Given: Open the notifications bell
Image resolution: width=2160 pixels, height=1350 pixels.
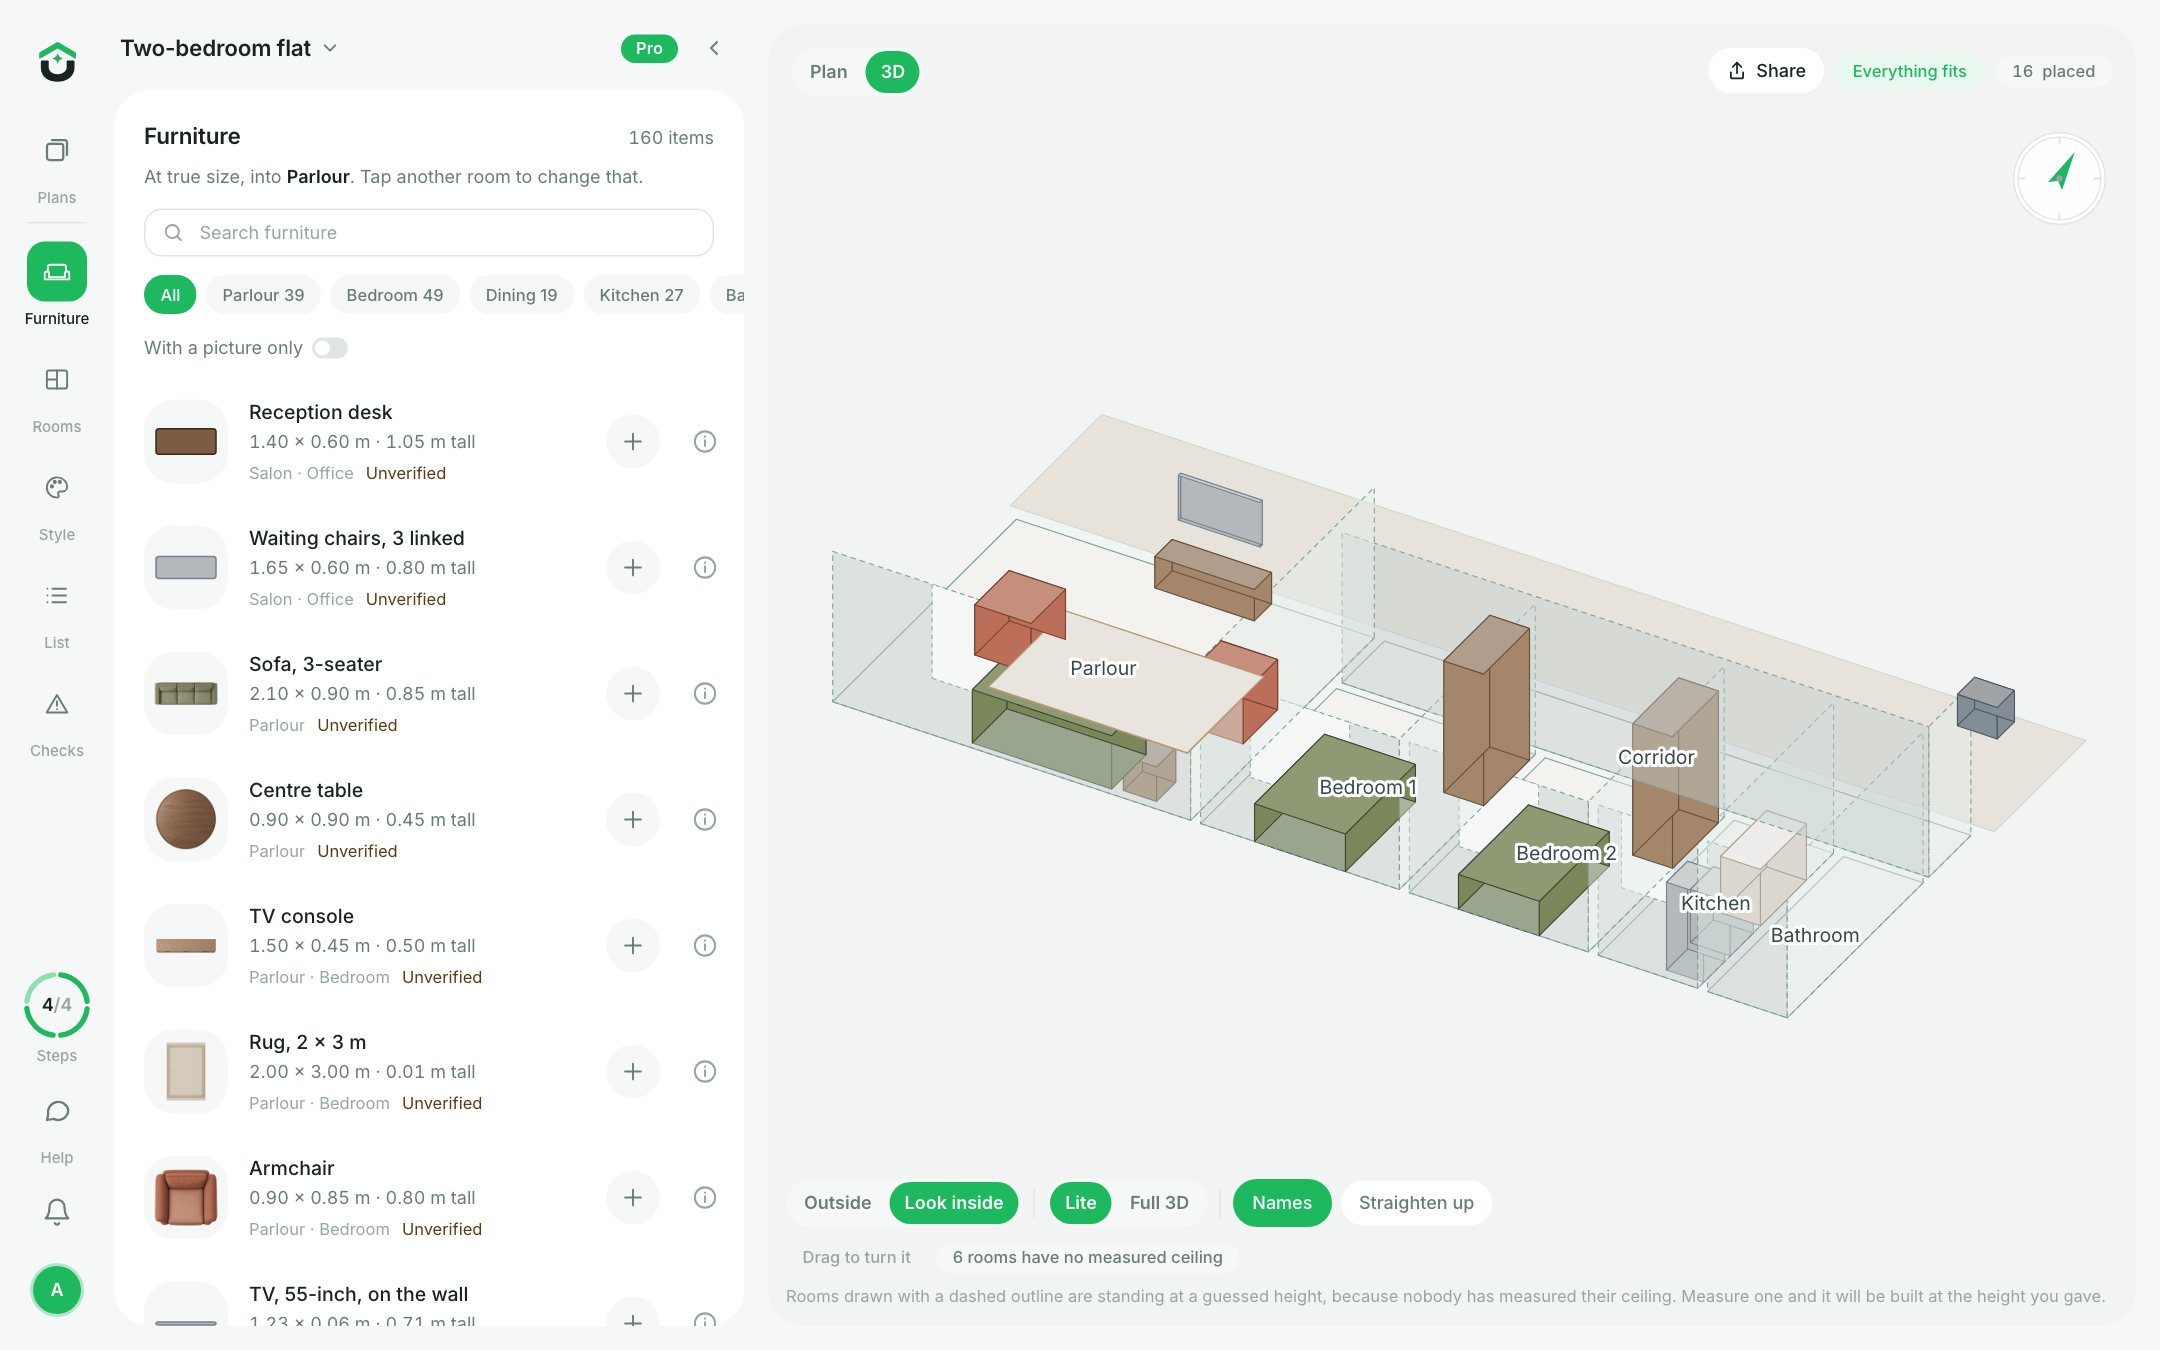Looking at the screenshot, I should click(57, 1212).
